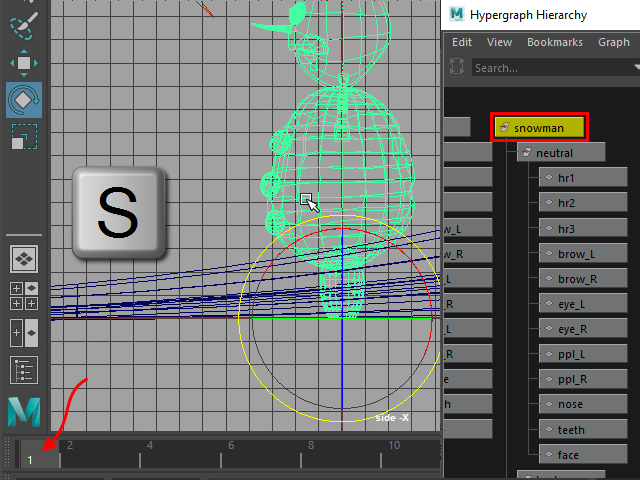
Task: Select the teeth node
Action: pyautogui.click(x=573, y=429)
